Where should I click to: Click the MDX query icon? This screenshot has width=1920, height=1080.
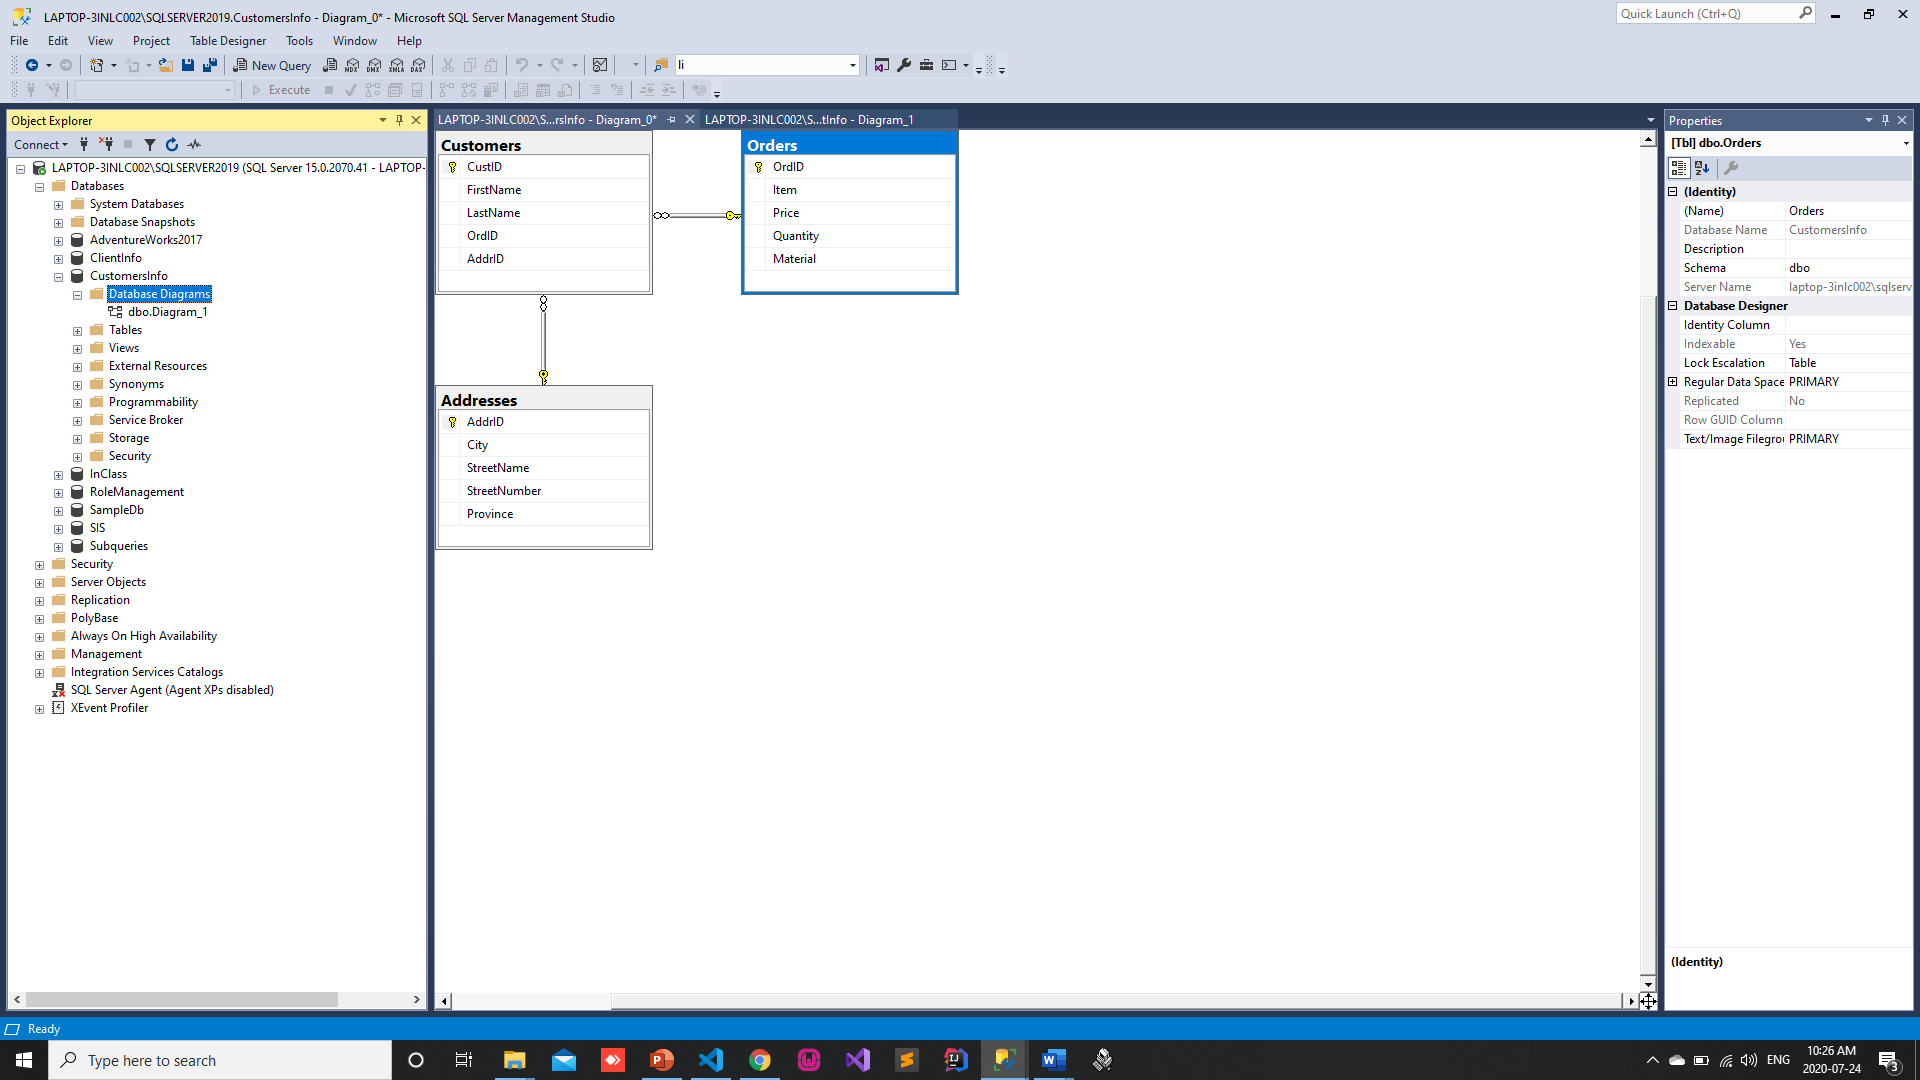[x=352, y=65]
